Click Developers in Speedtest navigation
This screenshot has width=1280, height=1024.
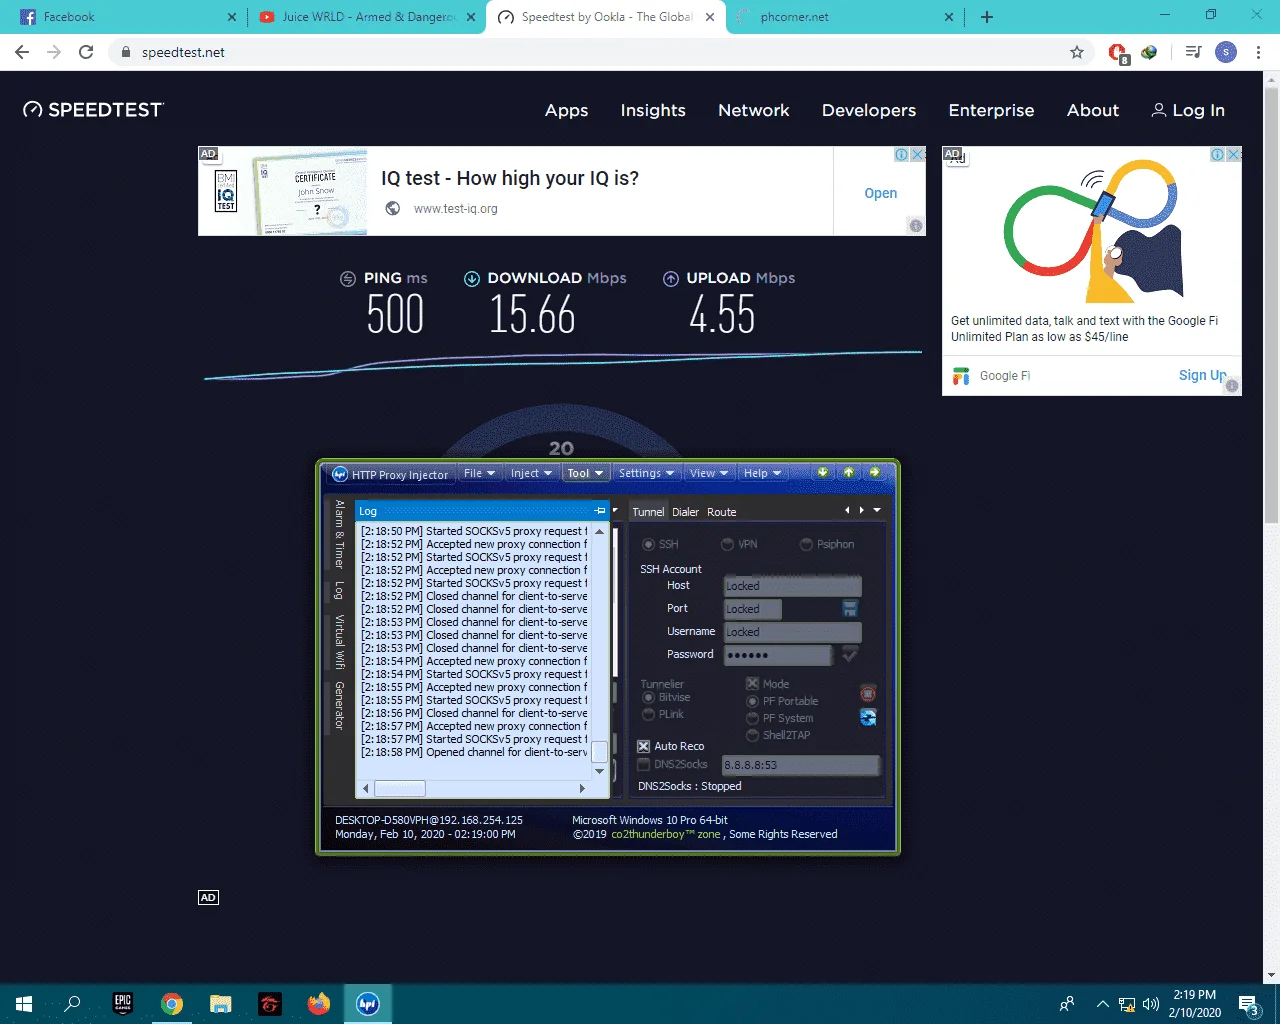(x=869, y=110)
